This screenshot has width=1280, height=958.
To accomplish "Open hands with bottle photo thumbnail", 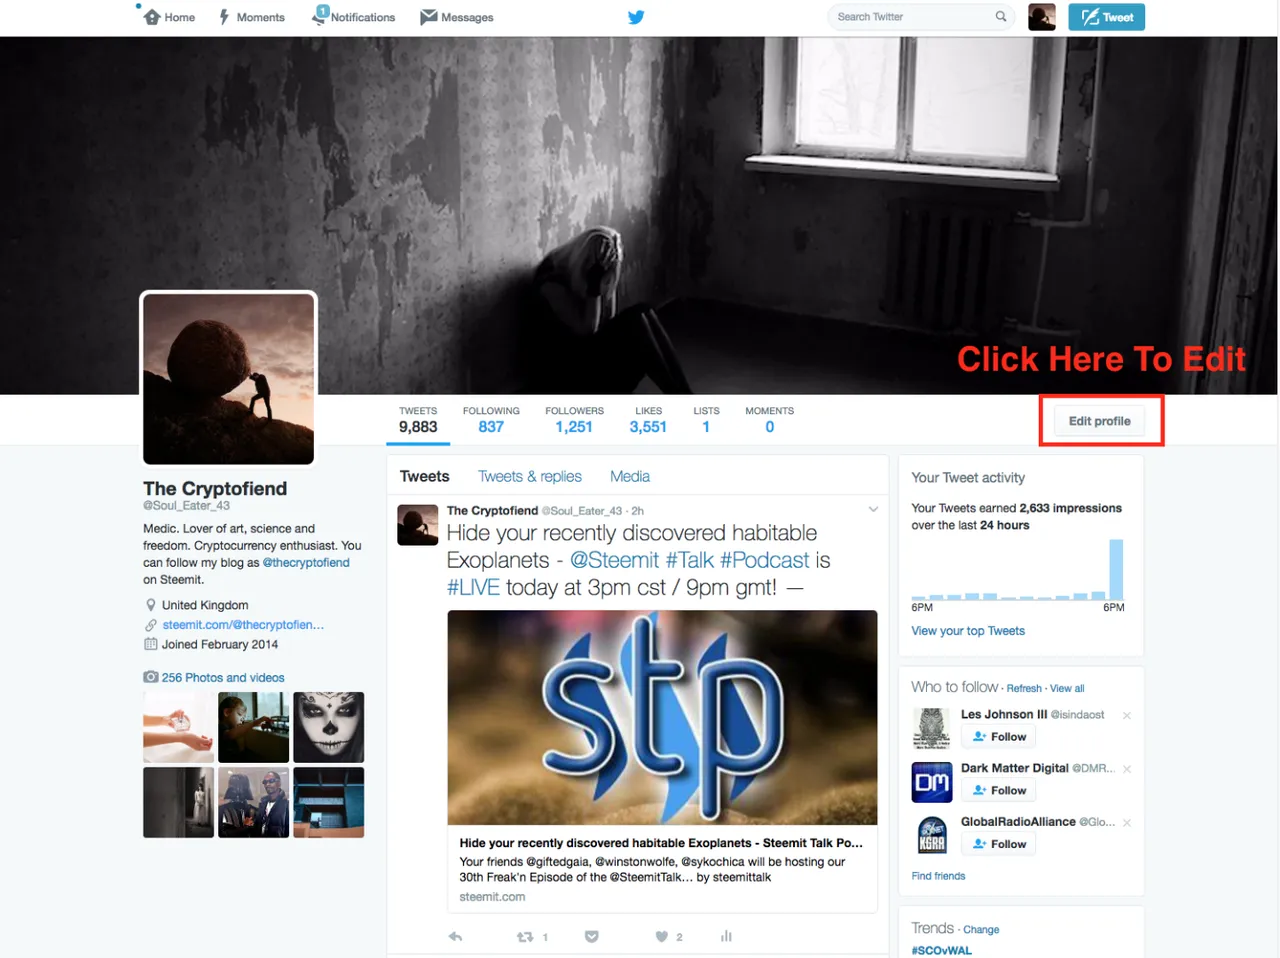I will [x=178, y=727].
